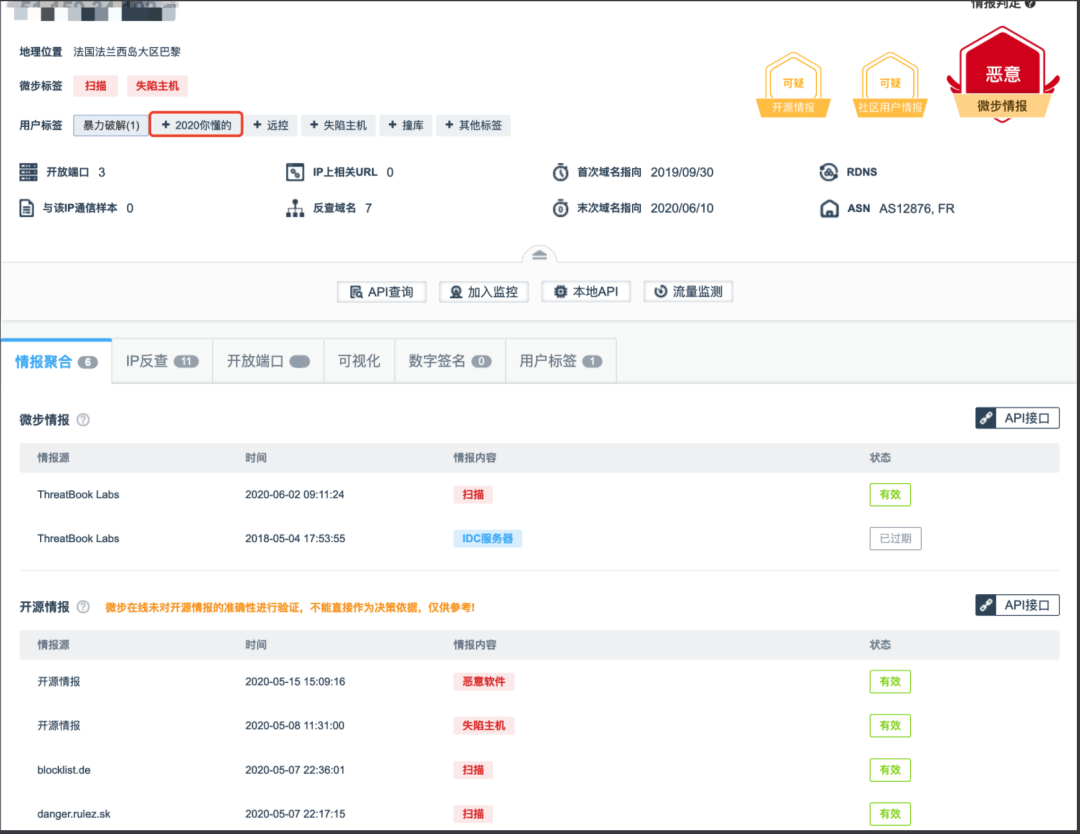
Task: Open the help question-mark beside 开源情报
Action: 82,606
